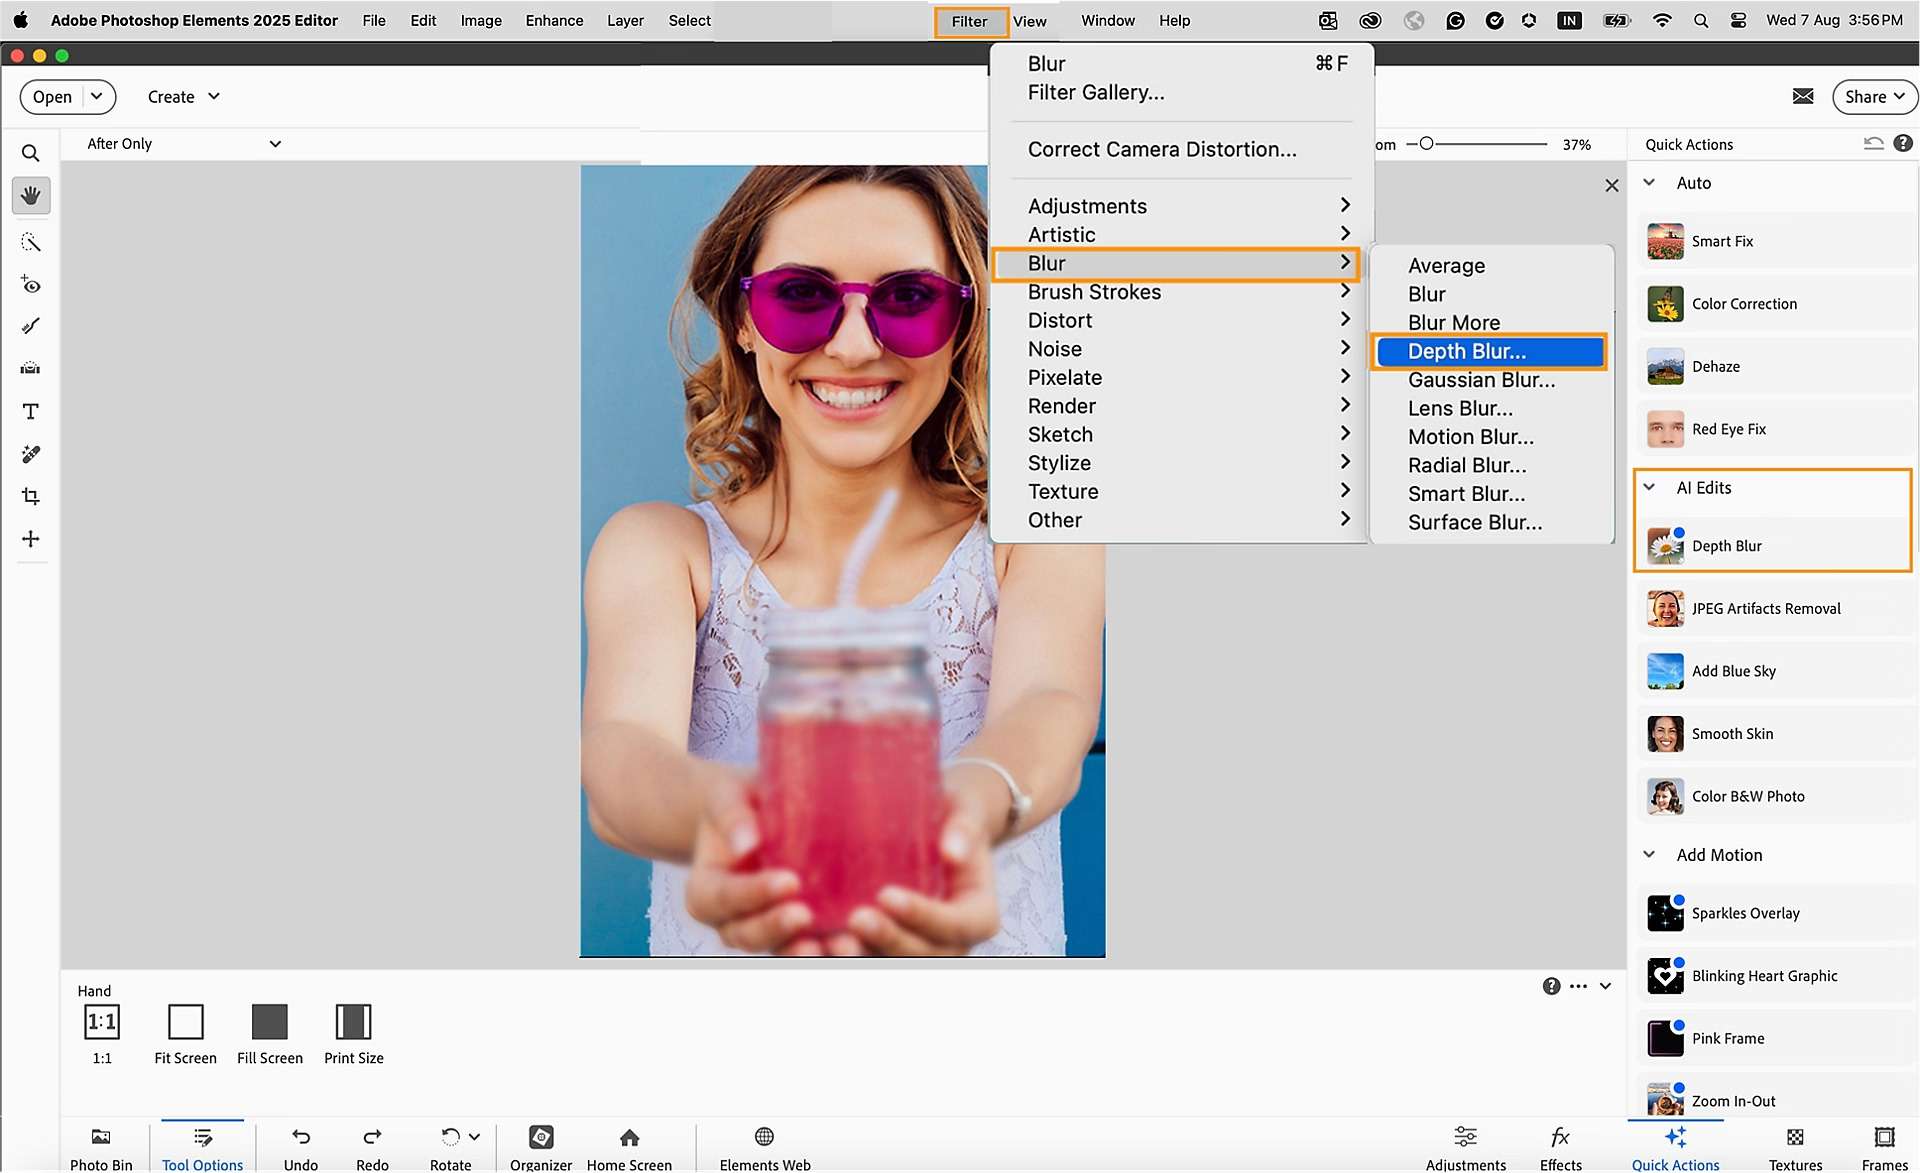Open the Frames panel

point(1885,1148)
